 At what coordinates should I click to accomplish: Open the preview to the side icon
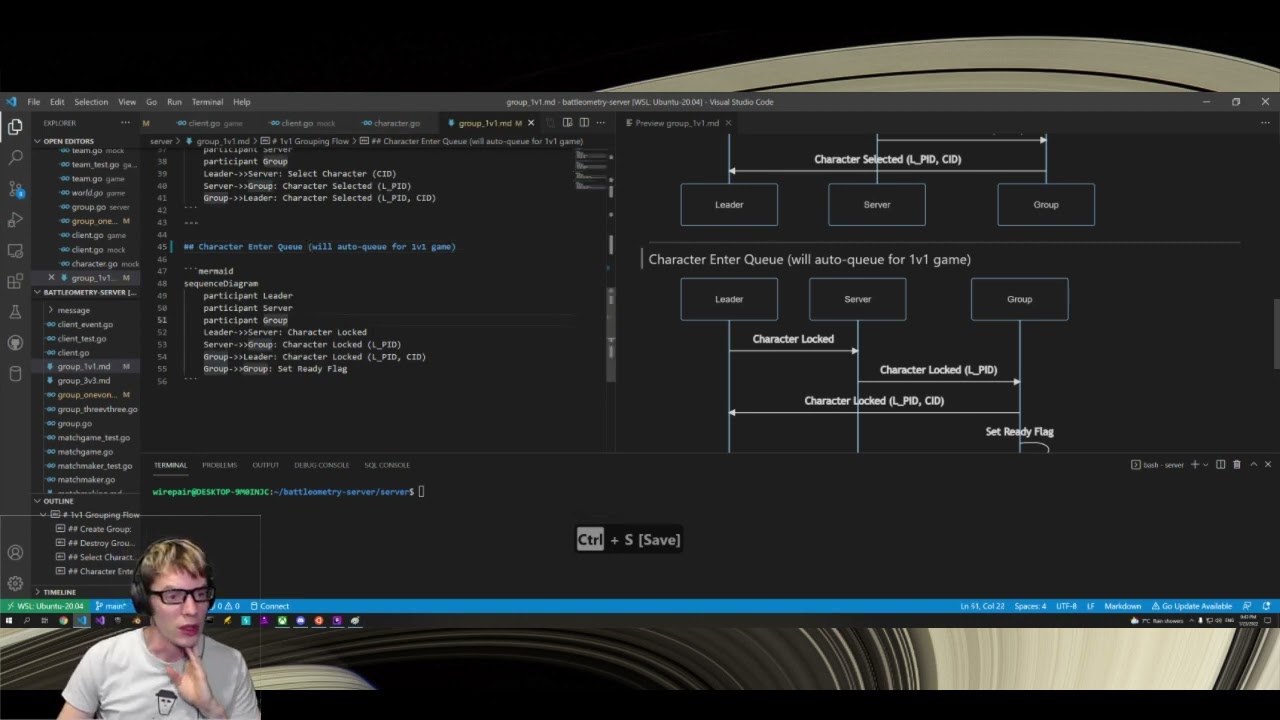click(x=567, y=123)
